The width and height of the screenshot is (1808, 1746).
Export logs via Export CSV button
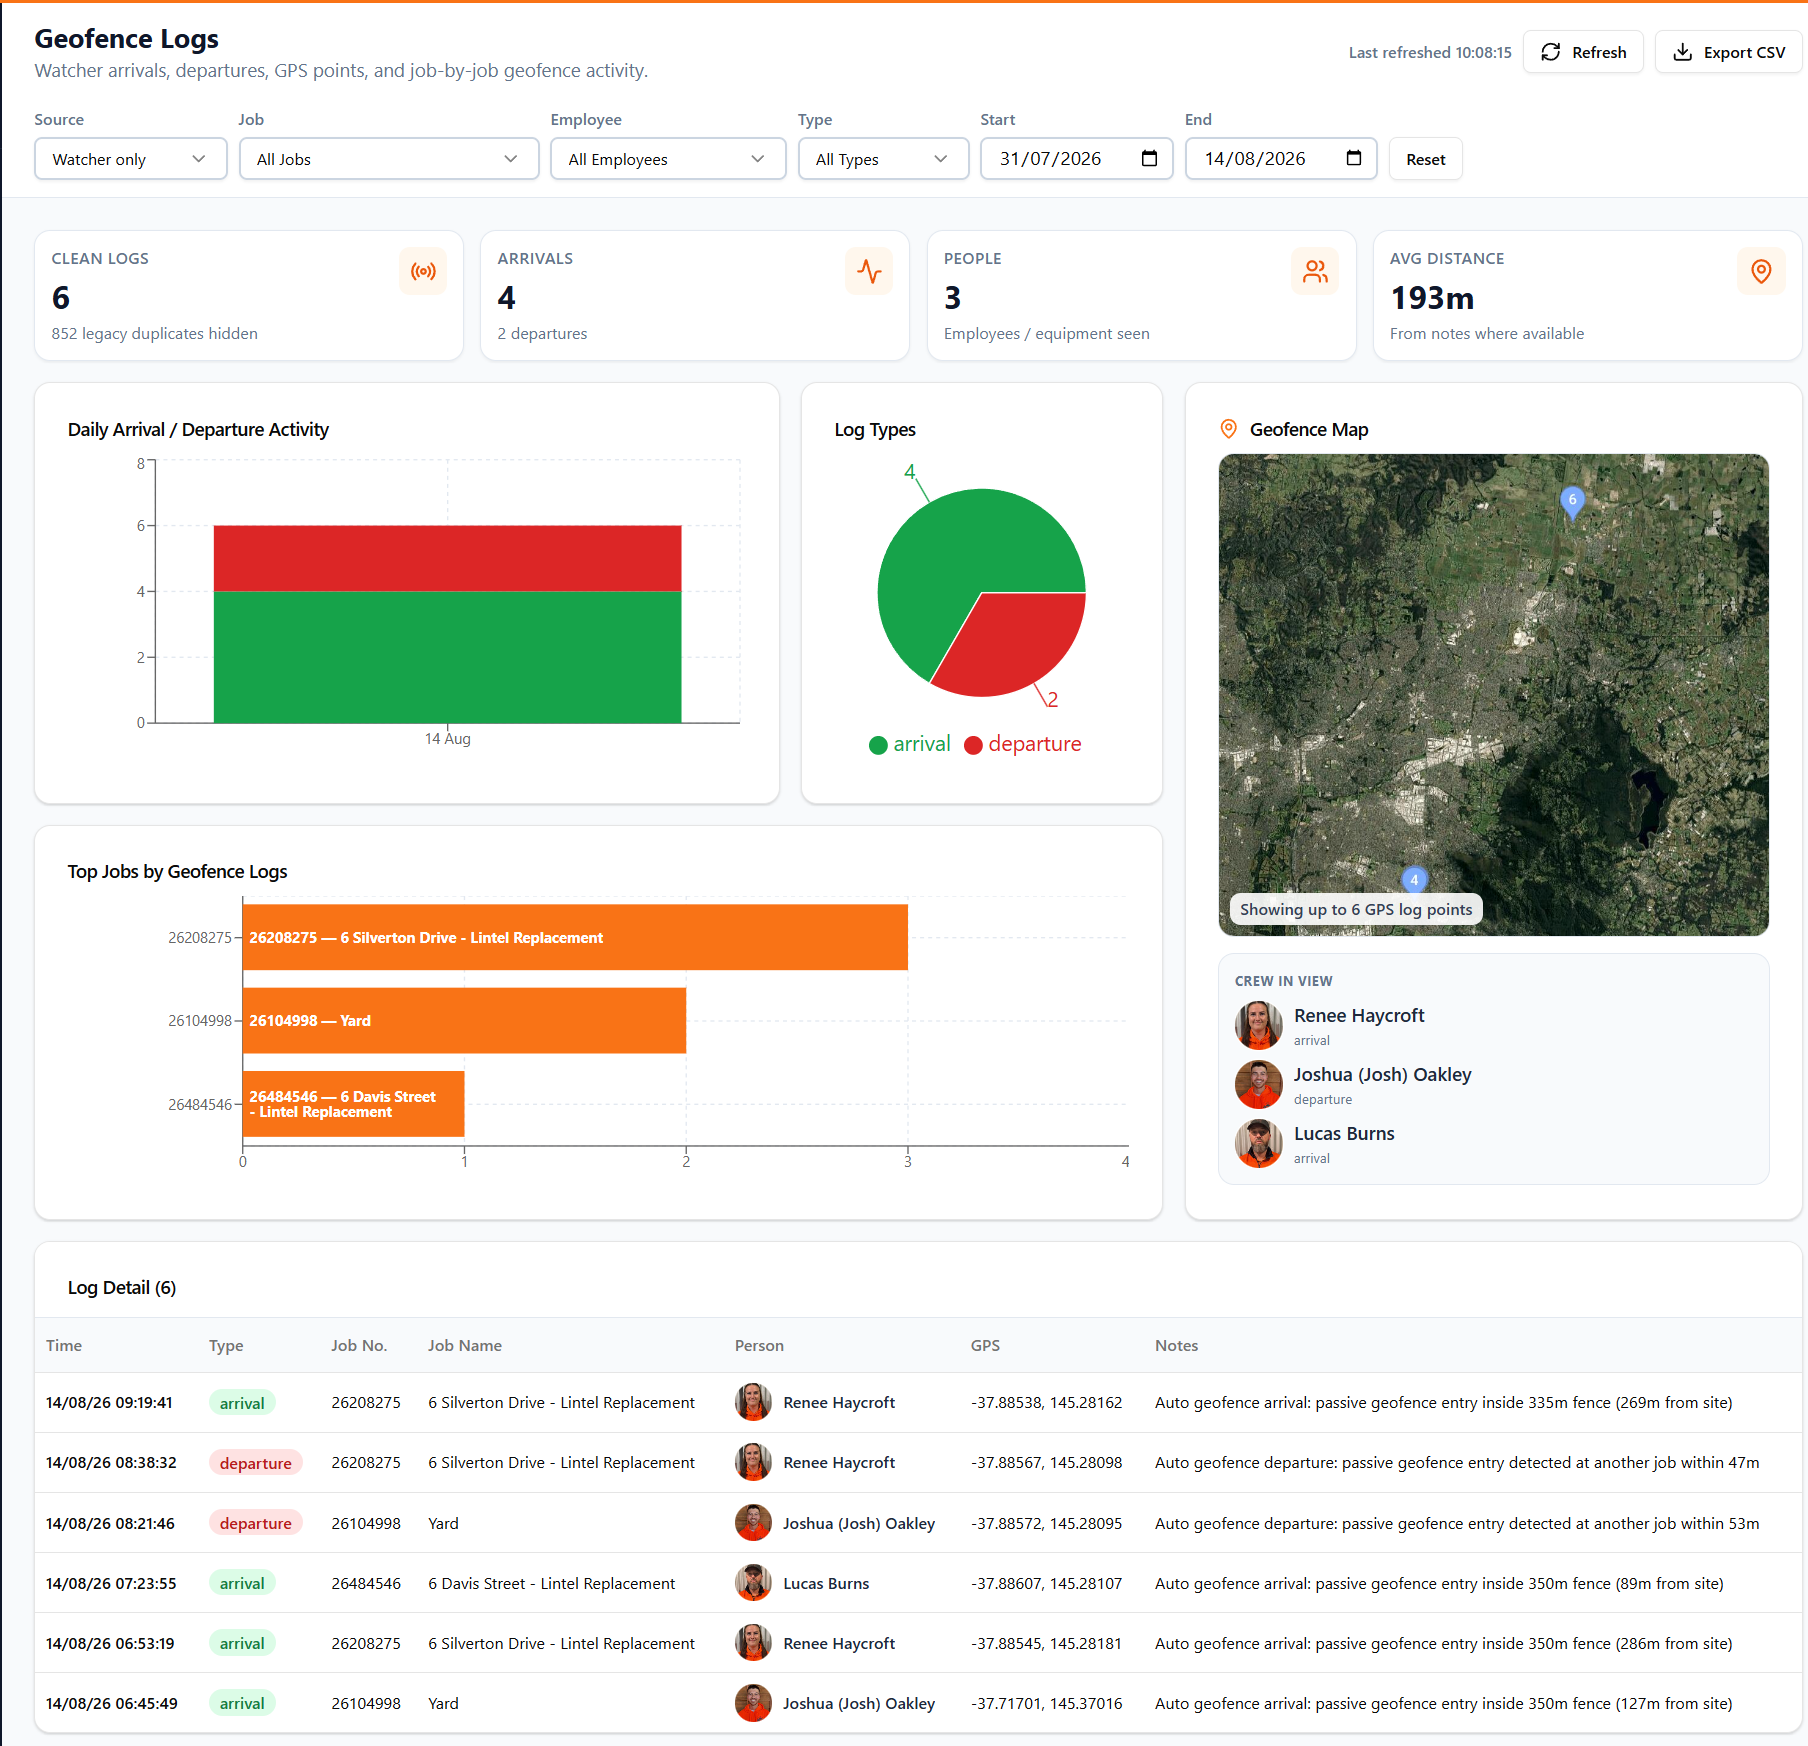[x=1729, y=52]
